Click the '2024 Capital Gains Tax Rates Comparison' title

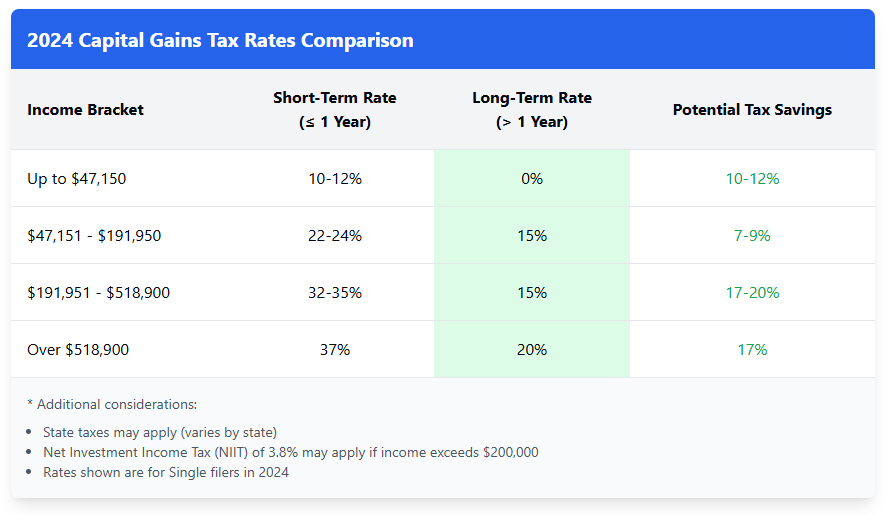(x=220, y=41)
